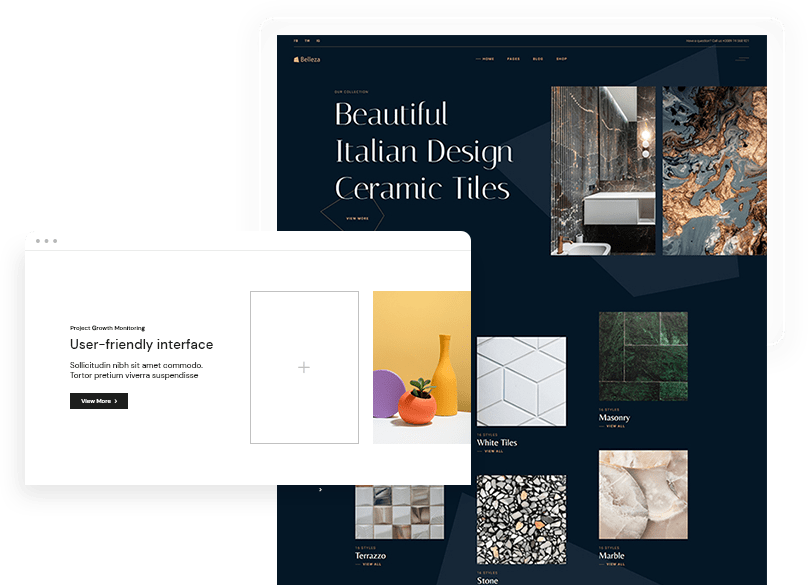Open the Pages menu item
The image size is (808, 585).
[513, 59]
